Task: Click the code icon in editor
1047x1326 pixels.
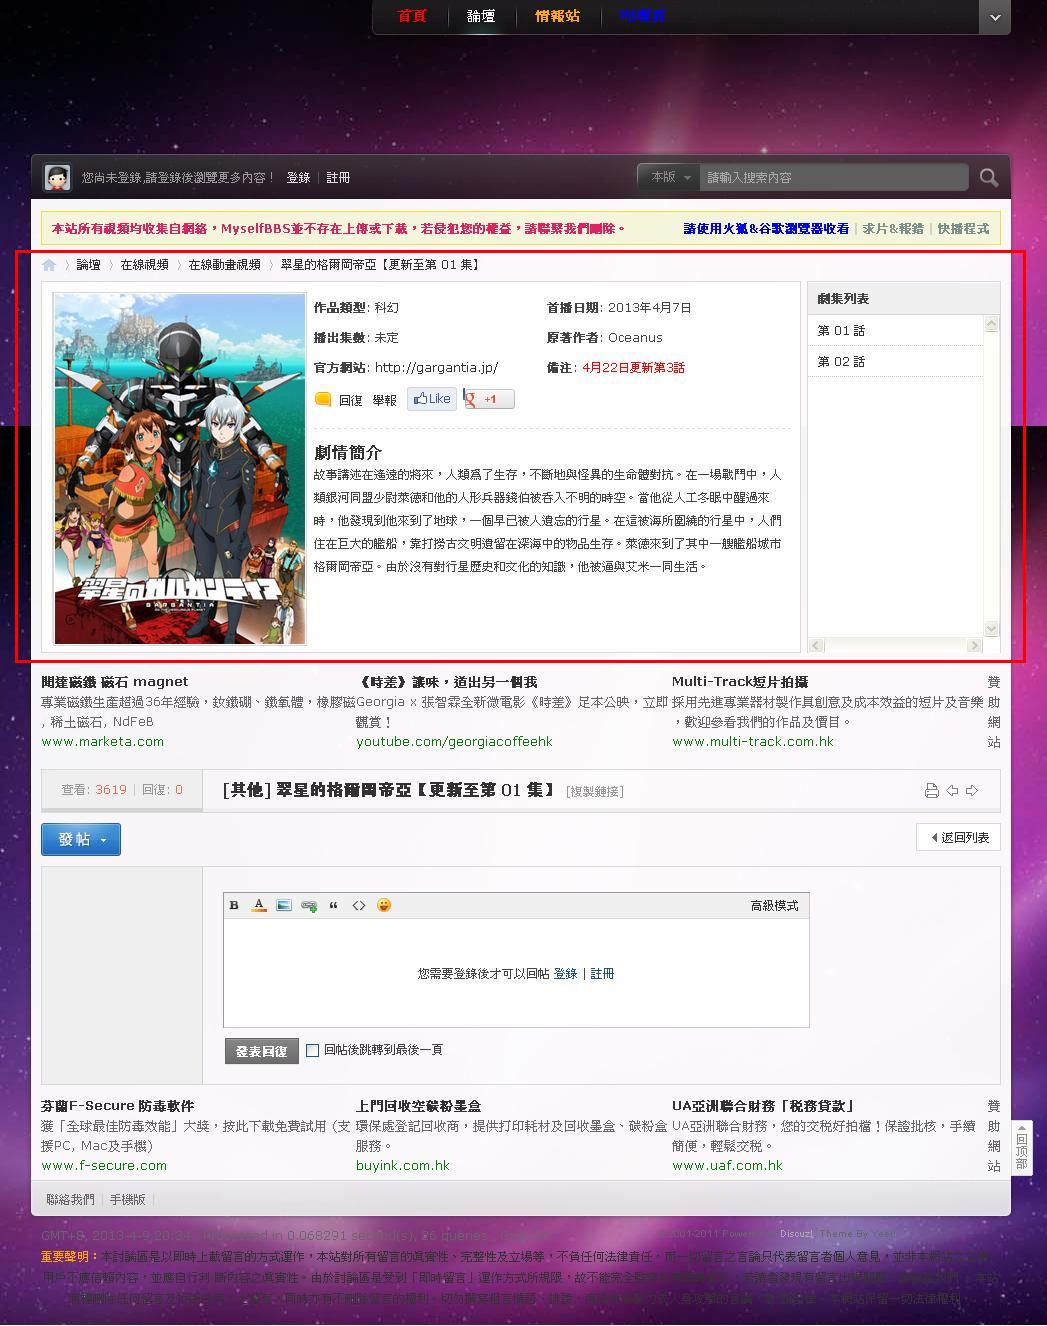Action: tap(359, 905)
